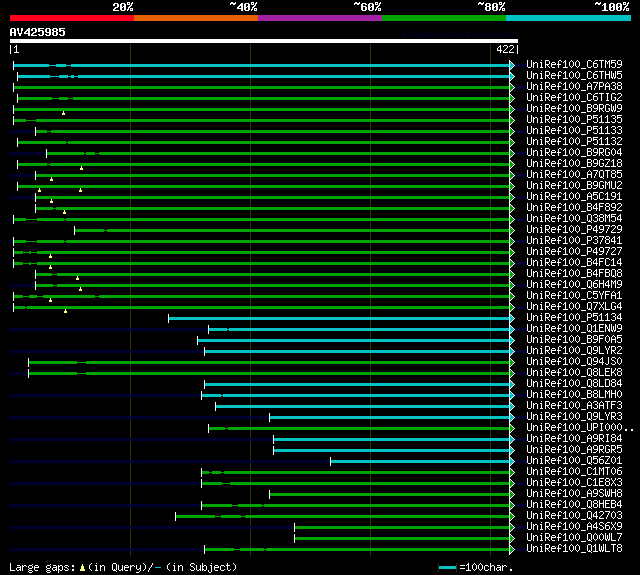640x575 pixels.
Task: Open the last hit UniRef100_Q1WLT8
Action: point(574,548)
